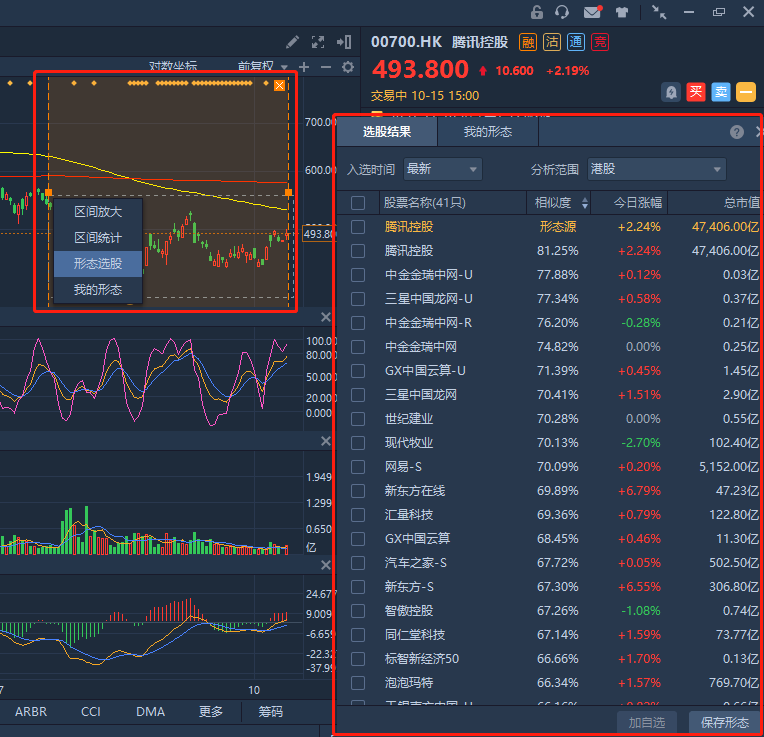Choose 区间统计 from context menu

tap(98, 238)
